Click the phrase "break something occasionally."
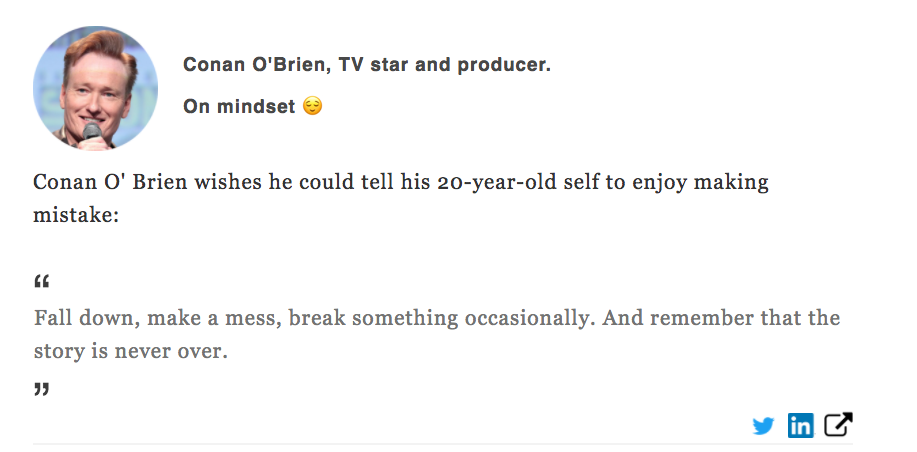Image resolution: width=917 pixels, height=452 pixels. point(442,318)
